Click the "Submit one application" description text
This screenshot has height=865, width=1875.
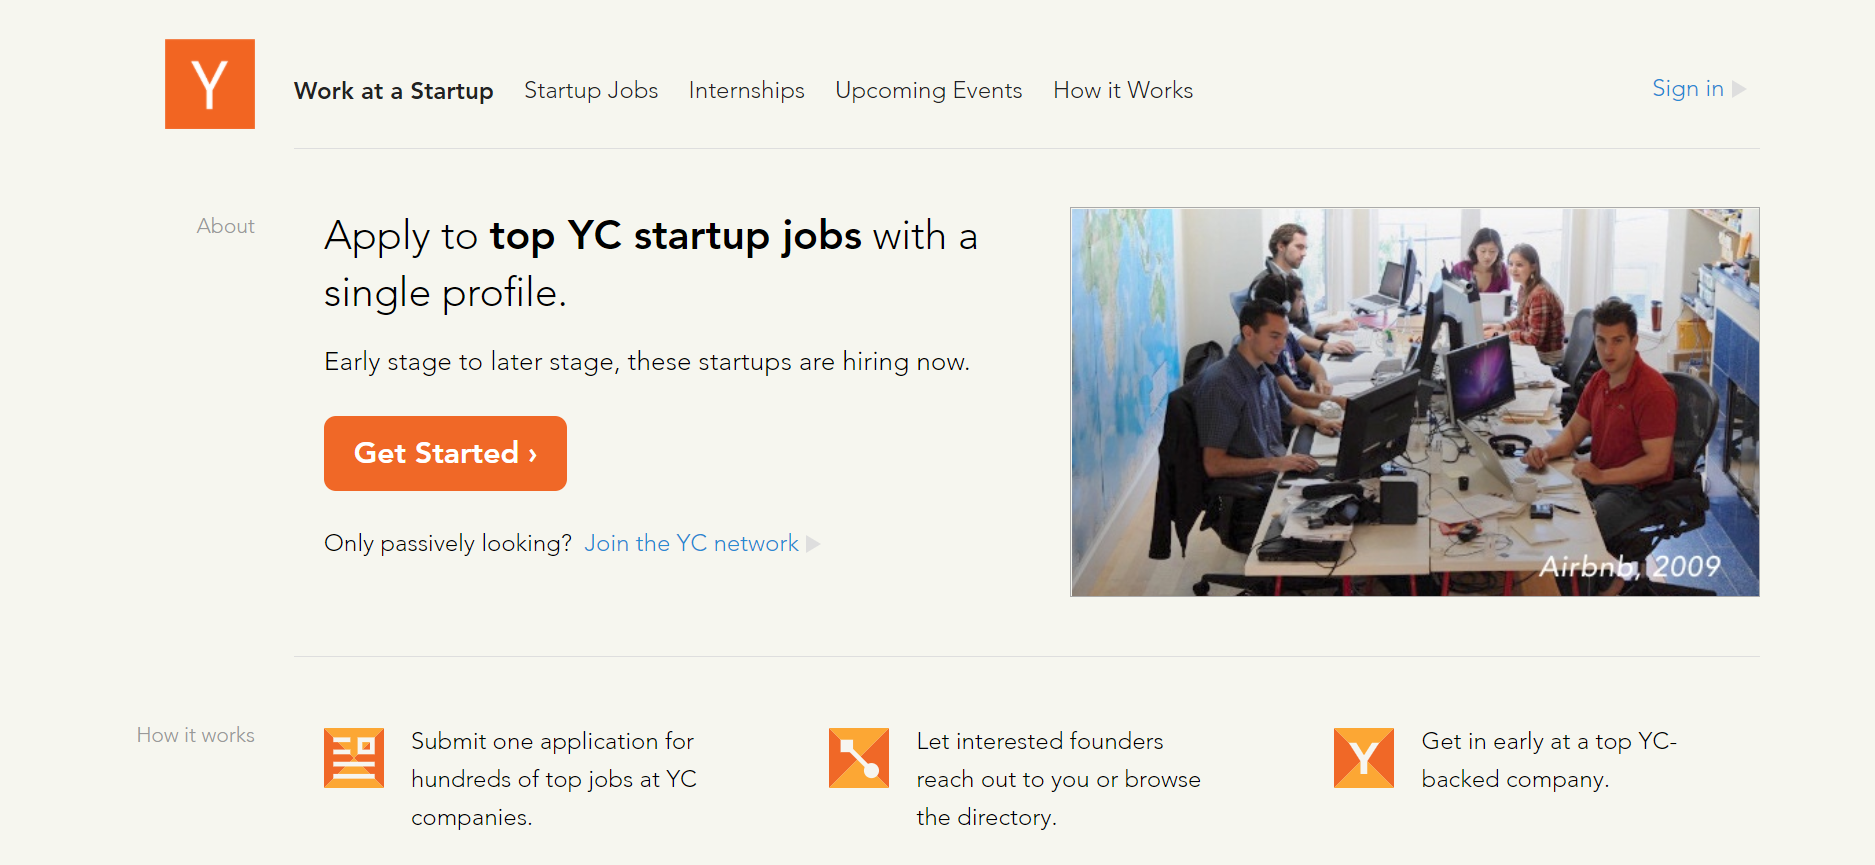click(554, 779)
